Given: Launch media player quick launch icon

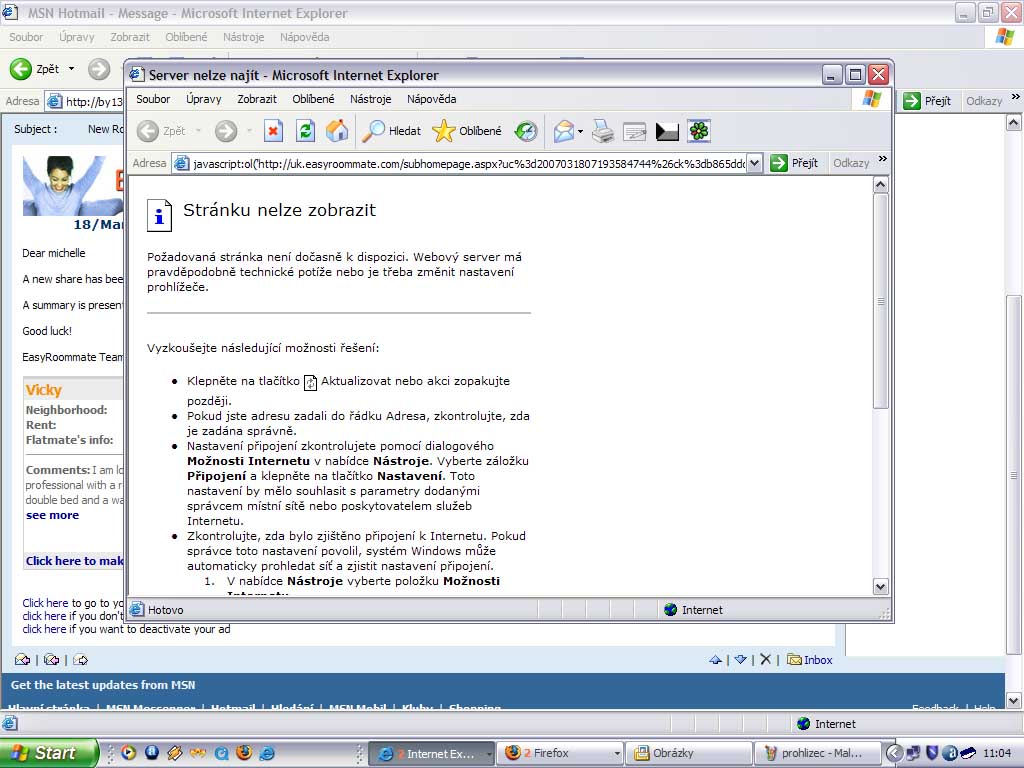Looking at the screenshot, I should 129,753.
